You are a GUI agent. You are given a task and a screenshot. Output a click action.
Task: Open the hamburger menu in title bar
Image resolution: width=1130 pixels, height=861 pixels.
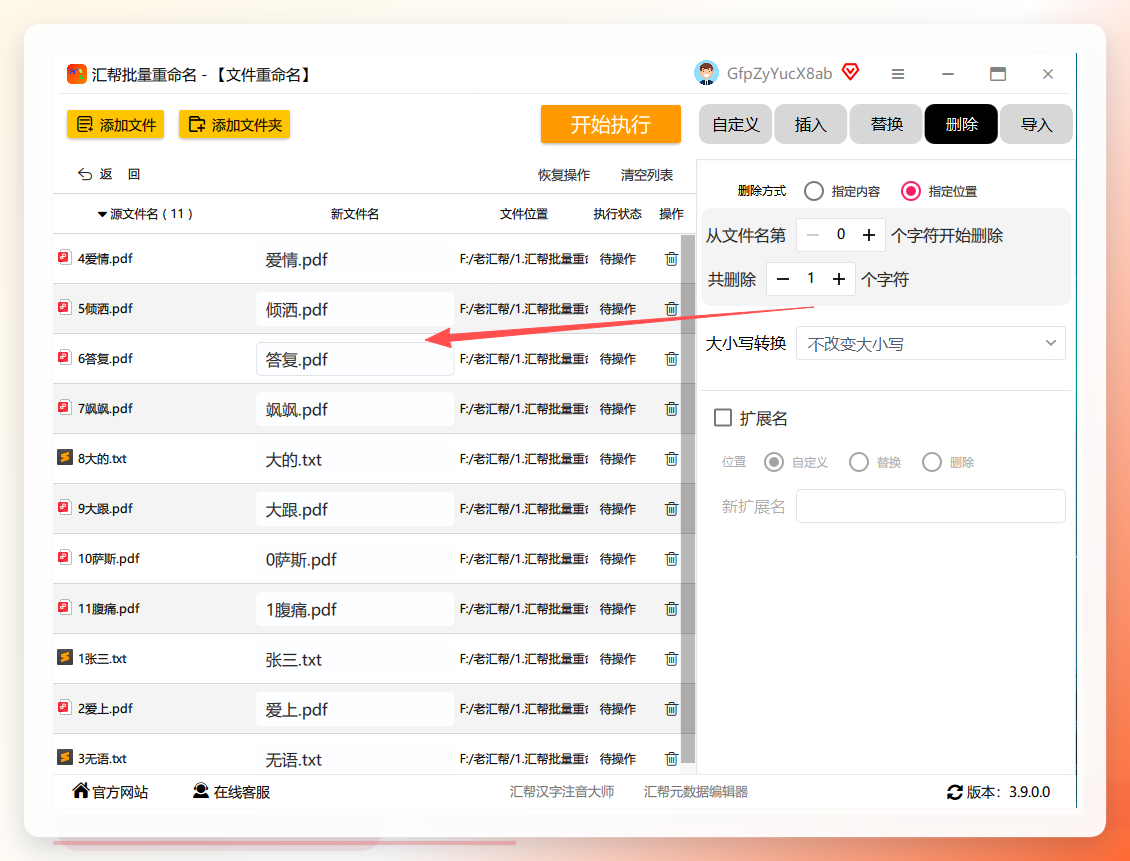coord(898,73)
